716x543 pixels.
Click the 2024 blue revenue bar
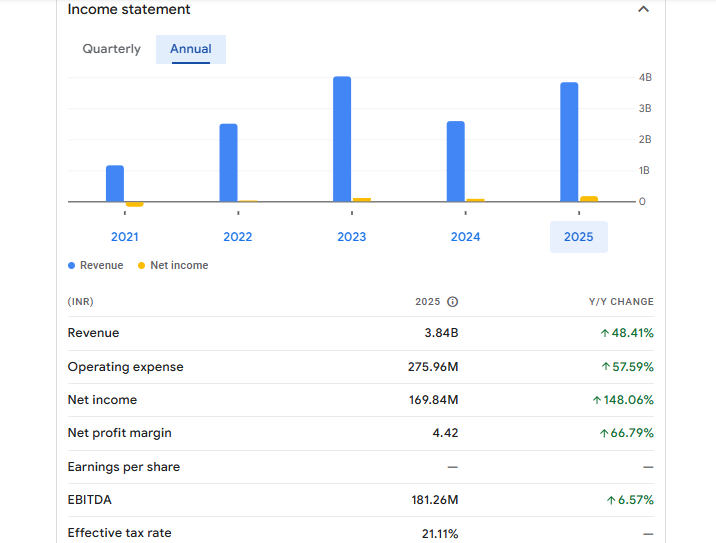coord(456,161)
